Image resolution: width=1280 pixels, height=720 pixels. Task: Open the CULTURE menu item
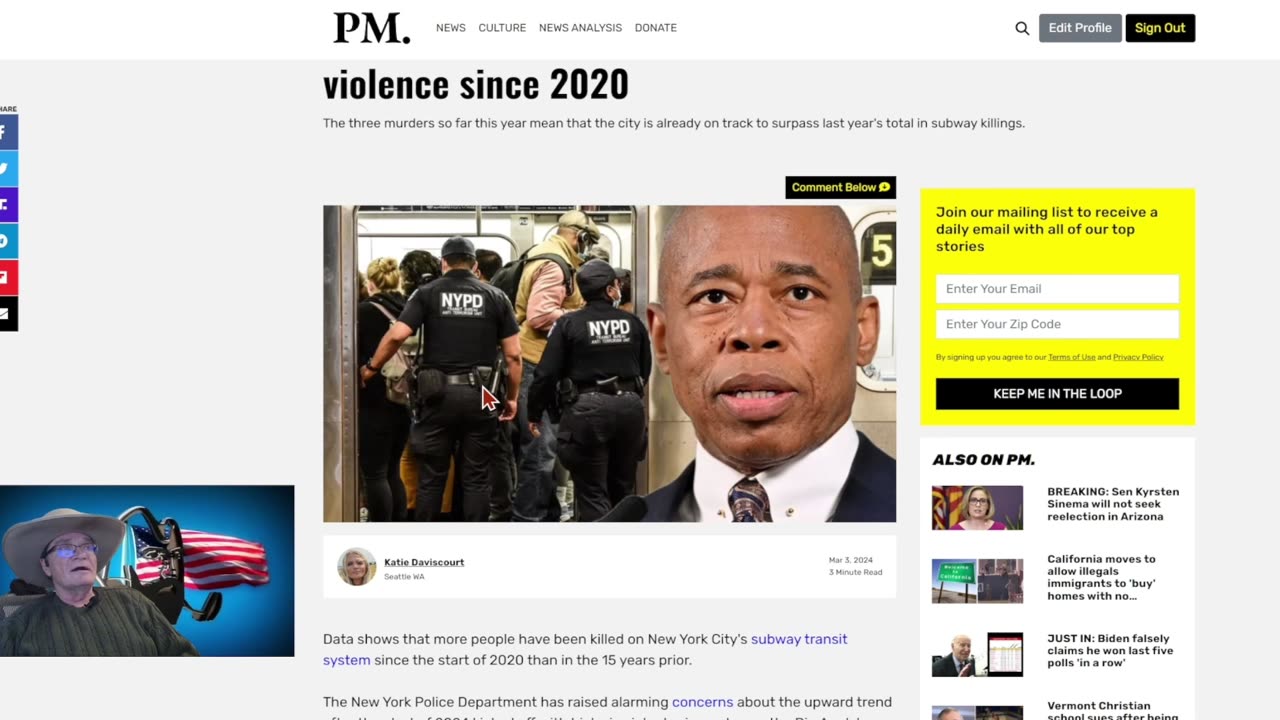(x=502, y=28)
